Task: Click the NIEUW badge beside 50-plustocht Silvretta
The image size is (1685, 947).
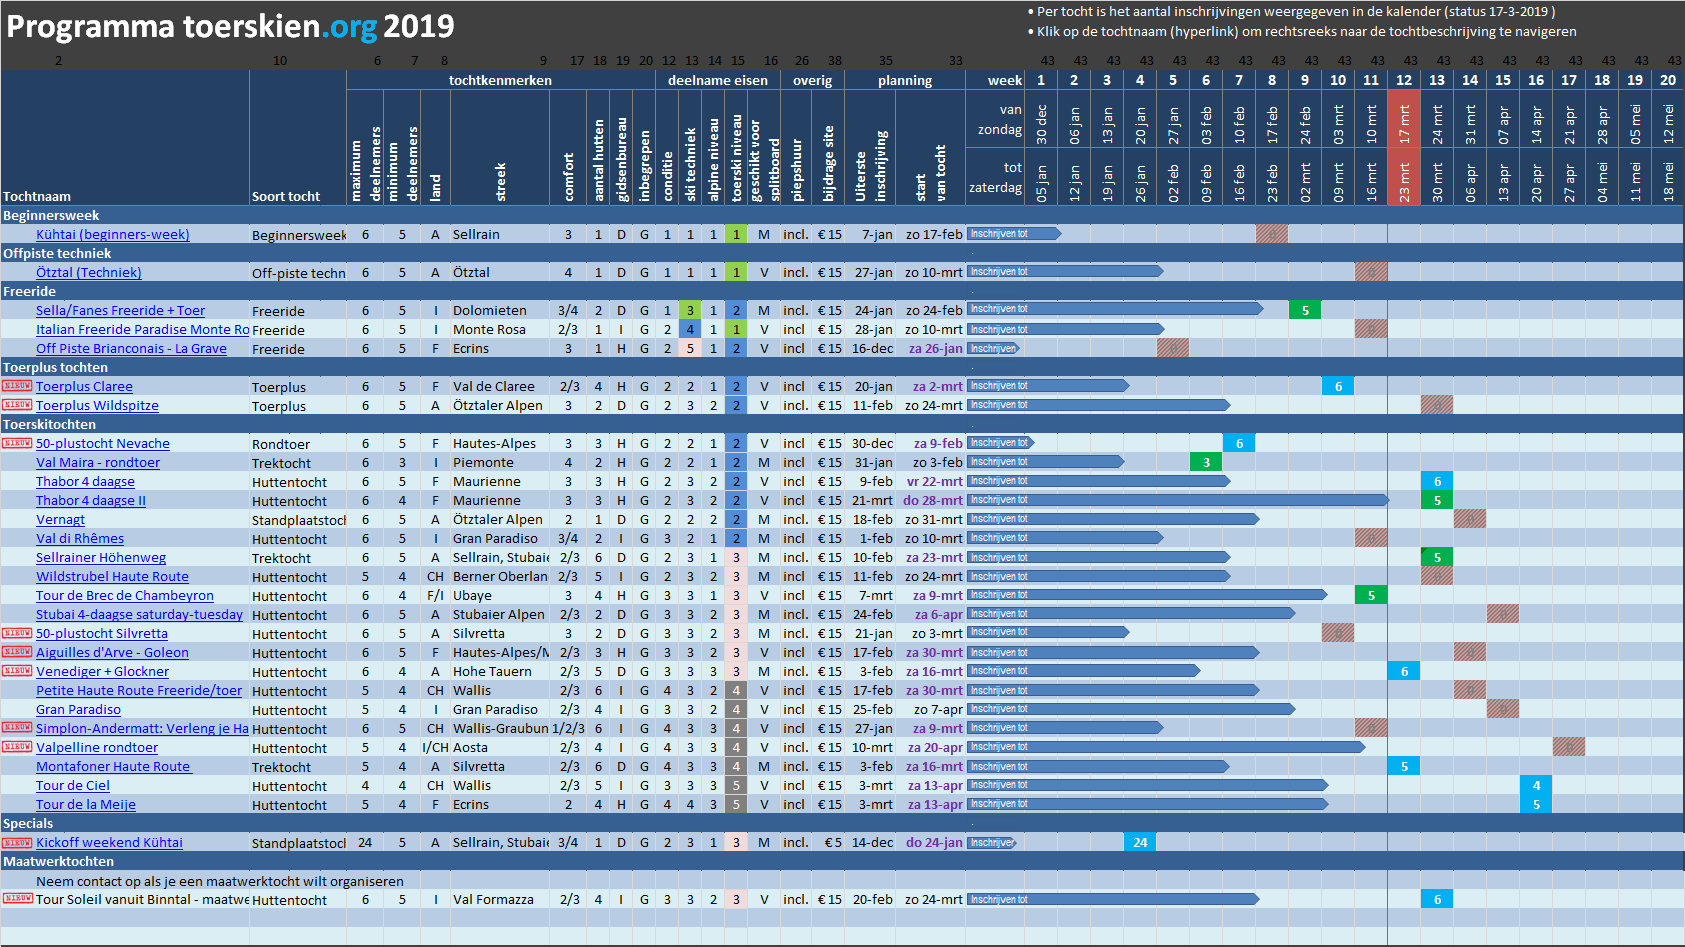Action: [17, 633]
